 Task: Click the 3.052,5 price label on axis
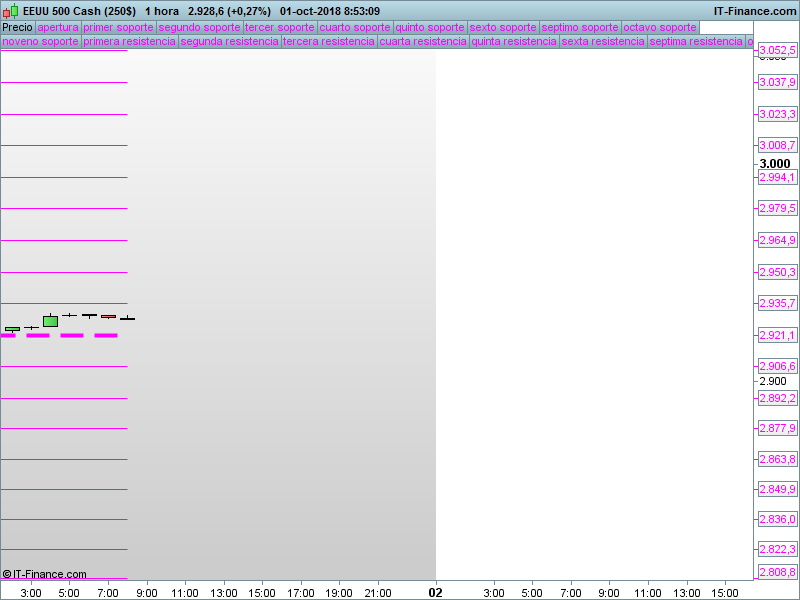(x=777, y=50)
